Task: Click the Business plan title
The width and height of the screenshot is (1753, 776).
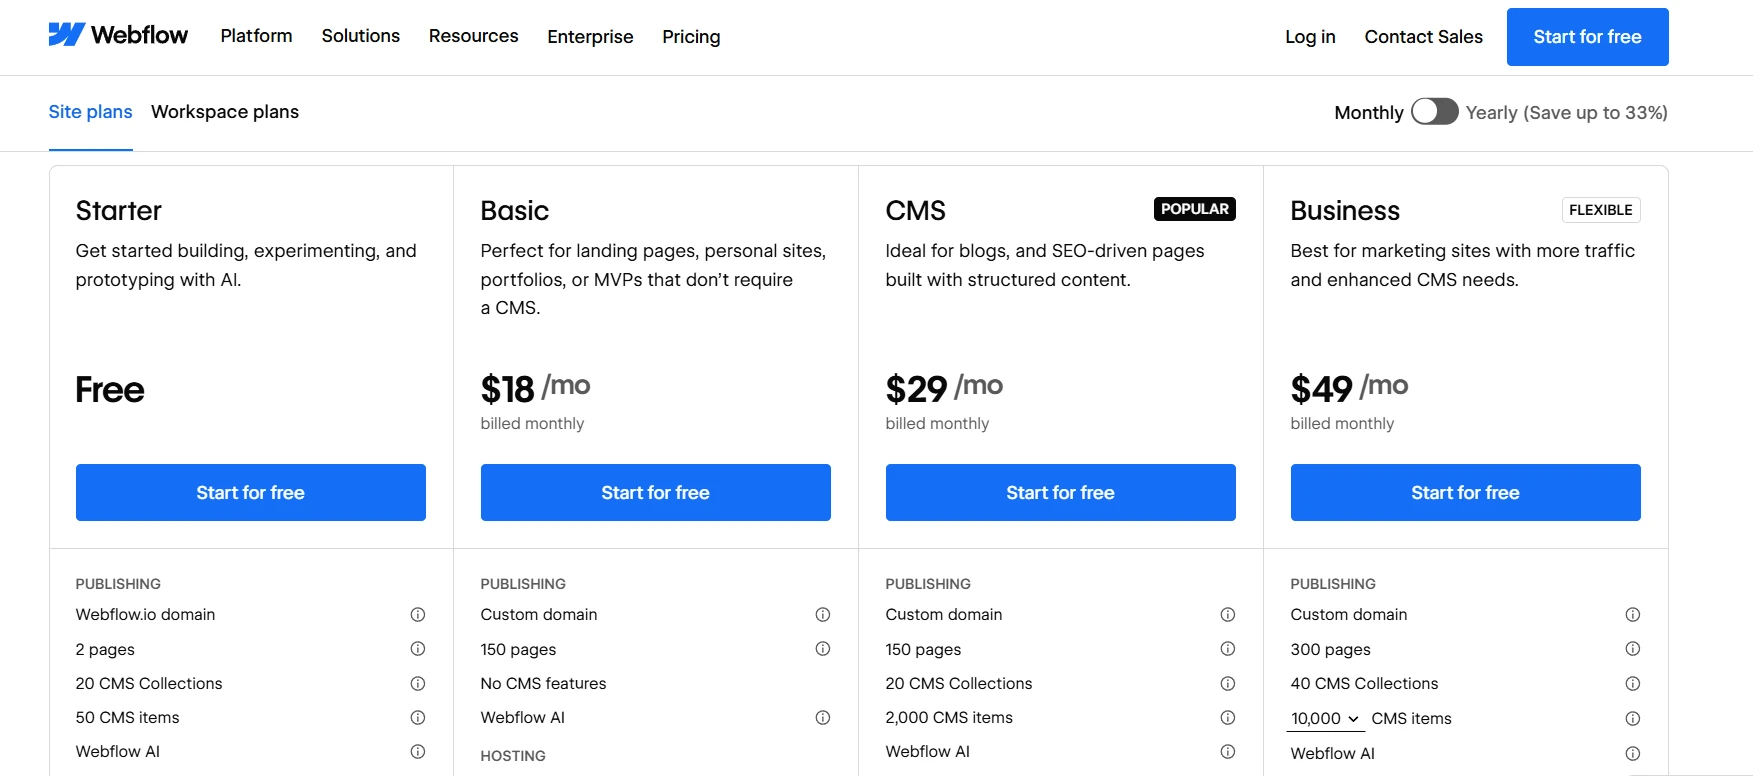Action: coord(1345,210)
